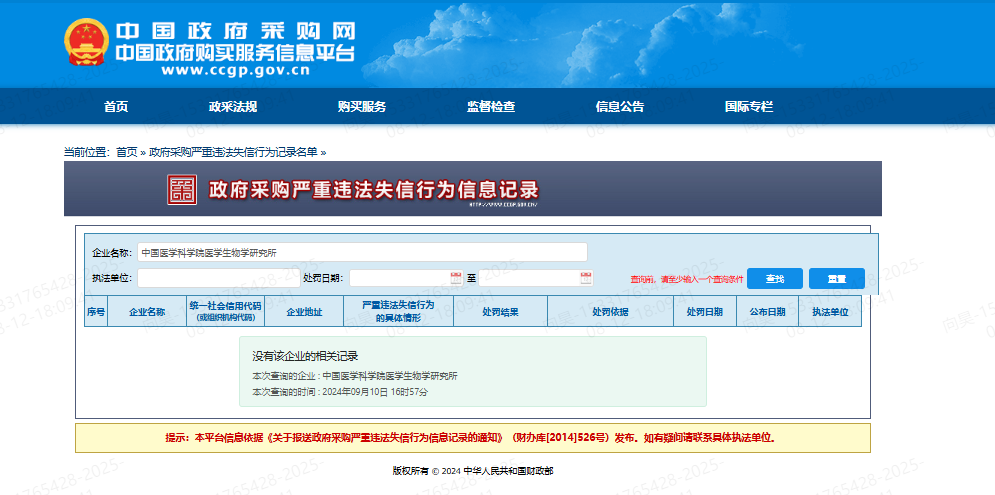This screenshot has height=495, width=995.
Task: Click the 本次查询的时间 result line
Action: pos(340,392)
